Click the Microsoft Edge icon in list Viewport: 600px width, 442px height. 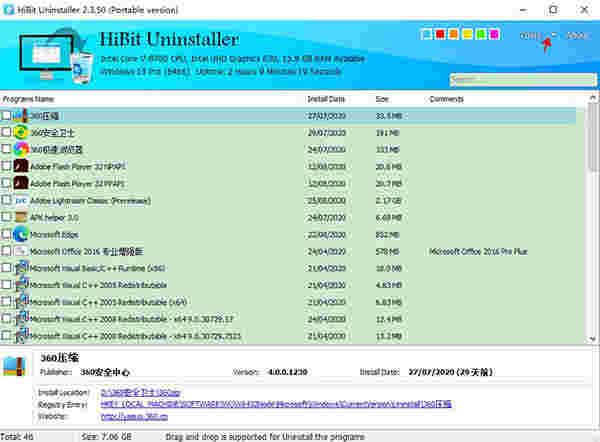point(21,234)
